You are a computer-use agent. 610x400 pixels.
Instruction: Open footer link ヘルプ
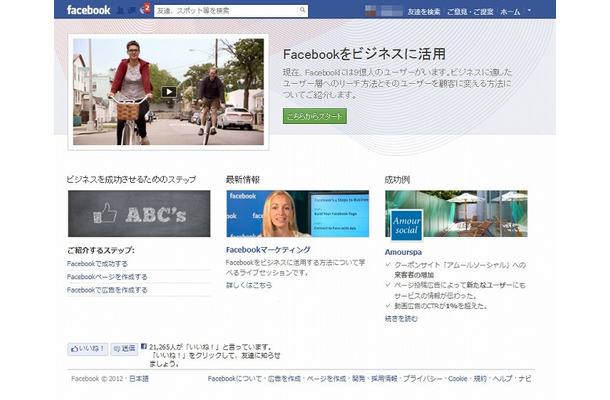(503, 379)
